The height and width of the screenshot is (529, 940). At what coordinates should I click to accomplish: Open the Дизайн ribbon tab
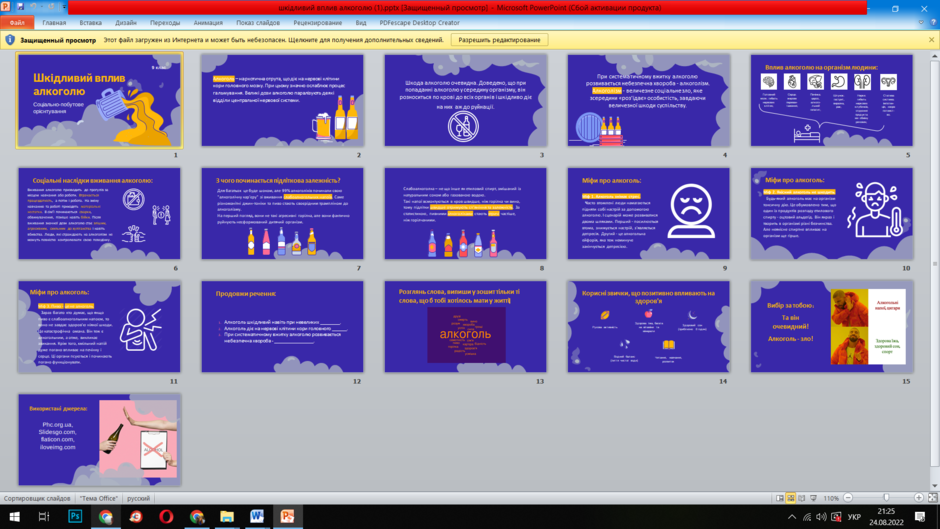(126, 23)
